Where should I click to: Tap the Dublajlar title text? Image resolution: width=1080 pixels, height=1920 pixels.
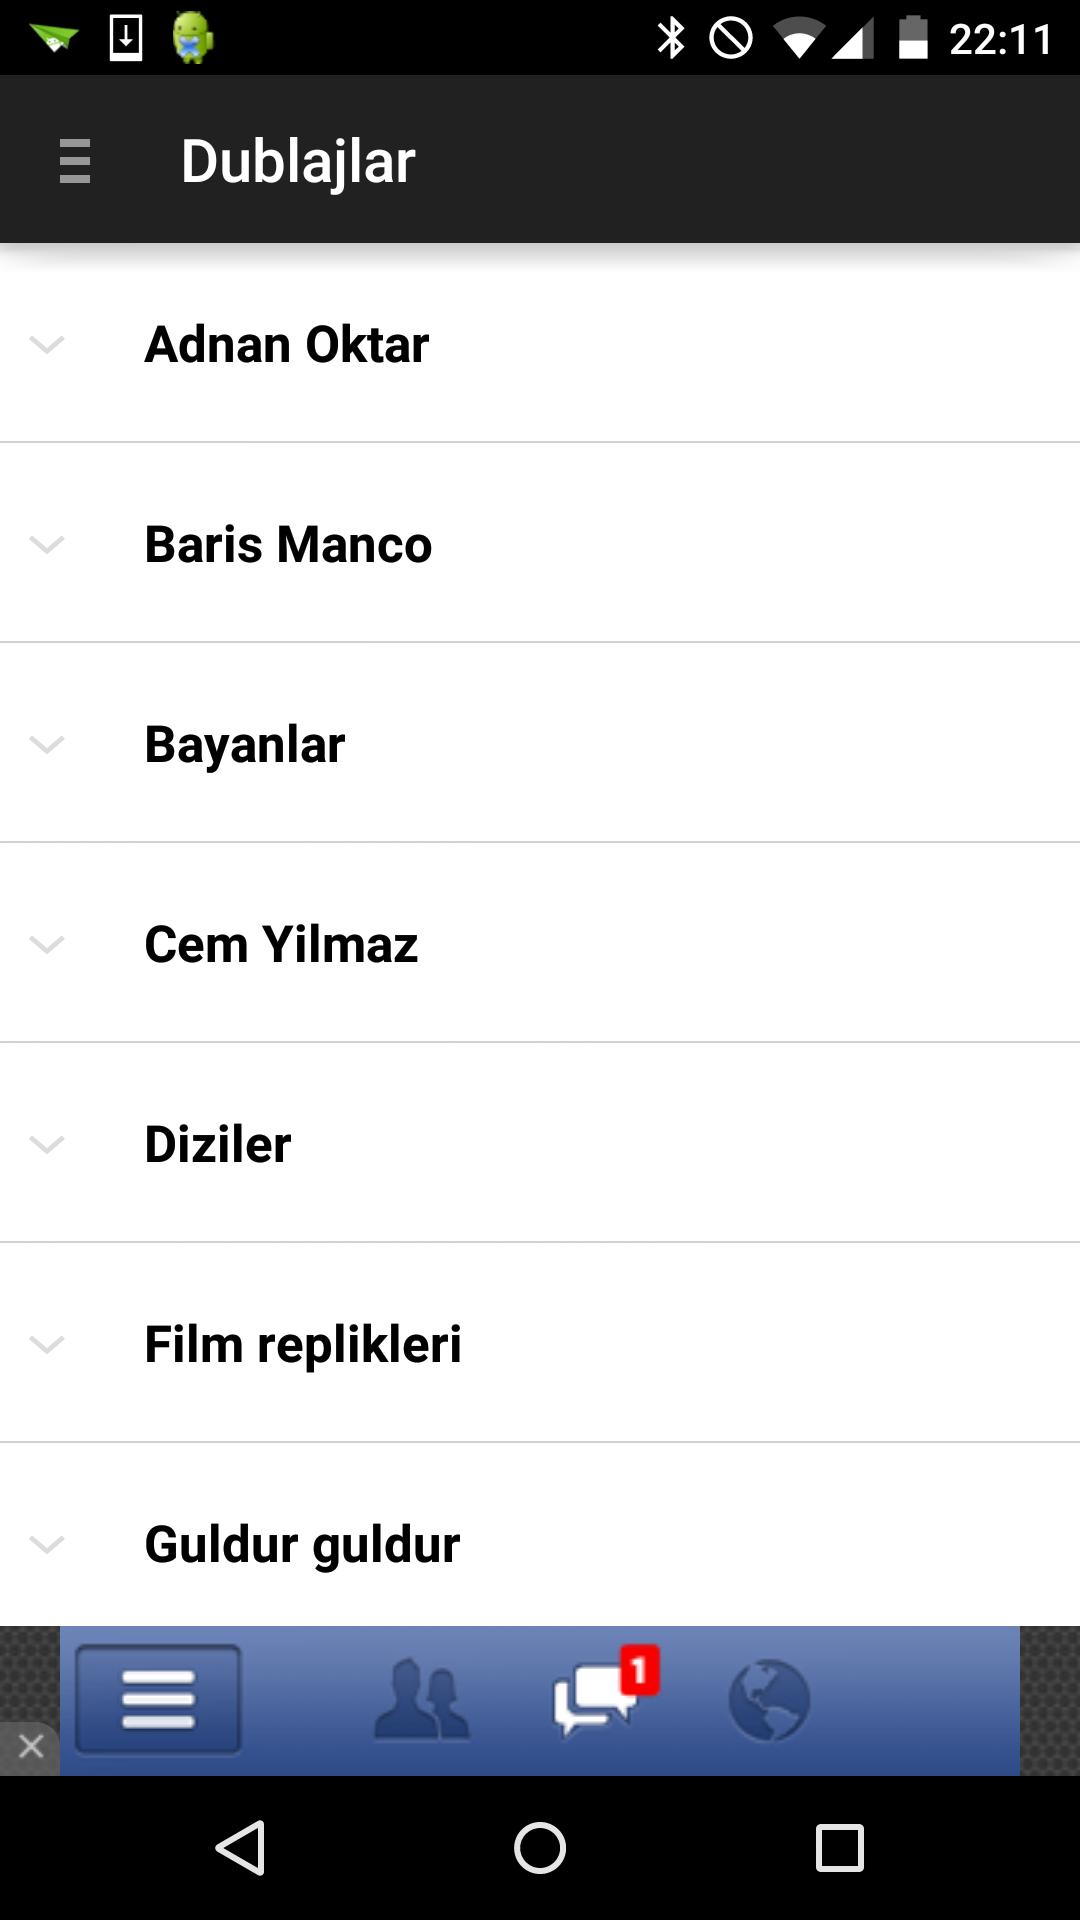point(298,161)
